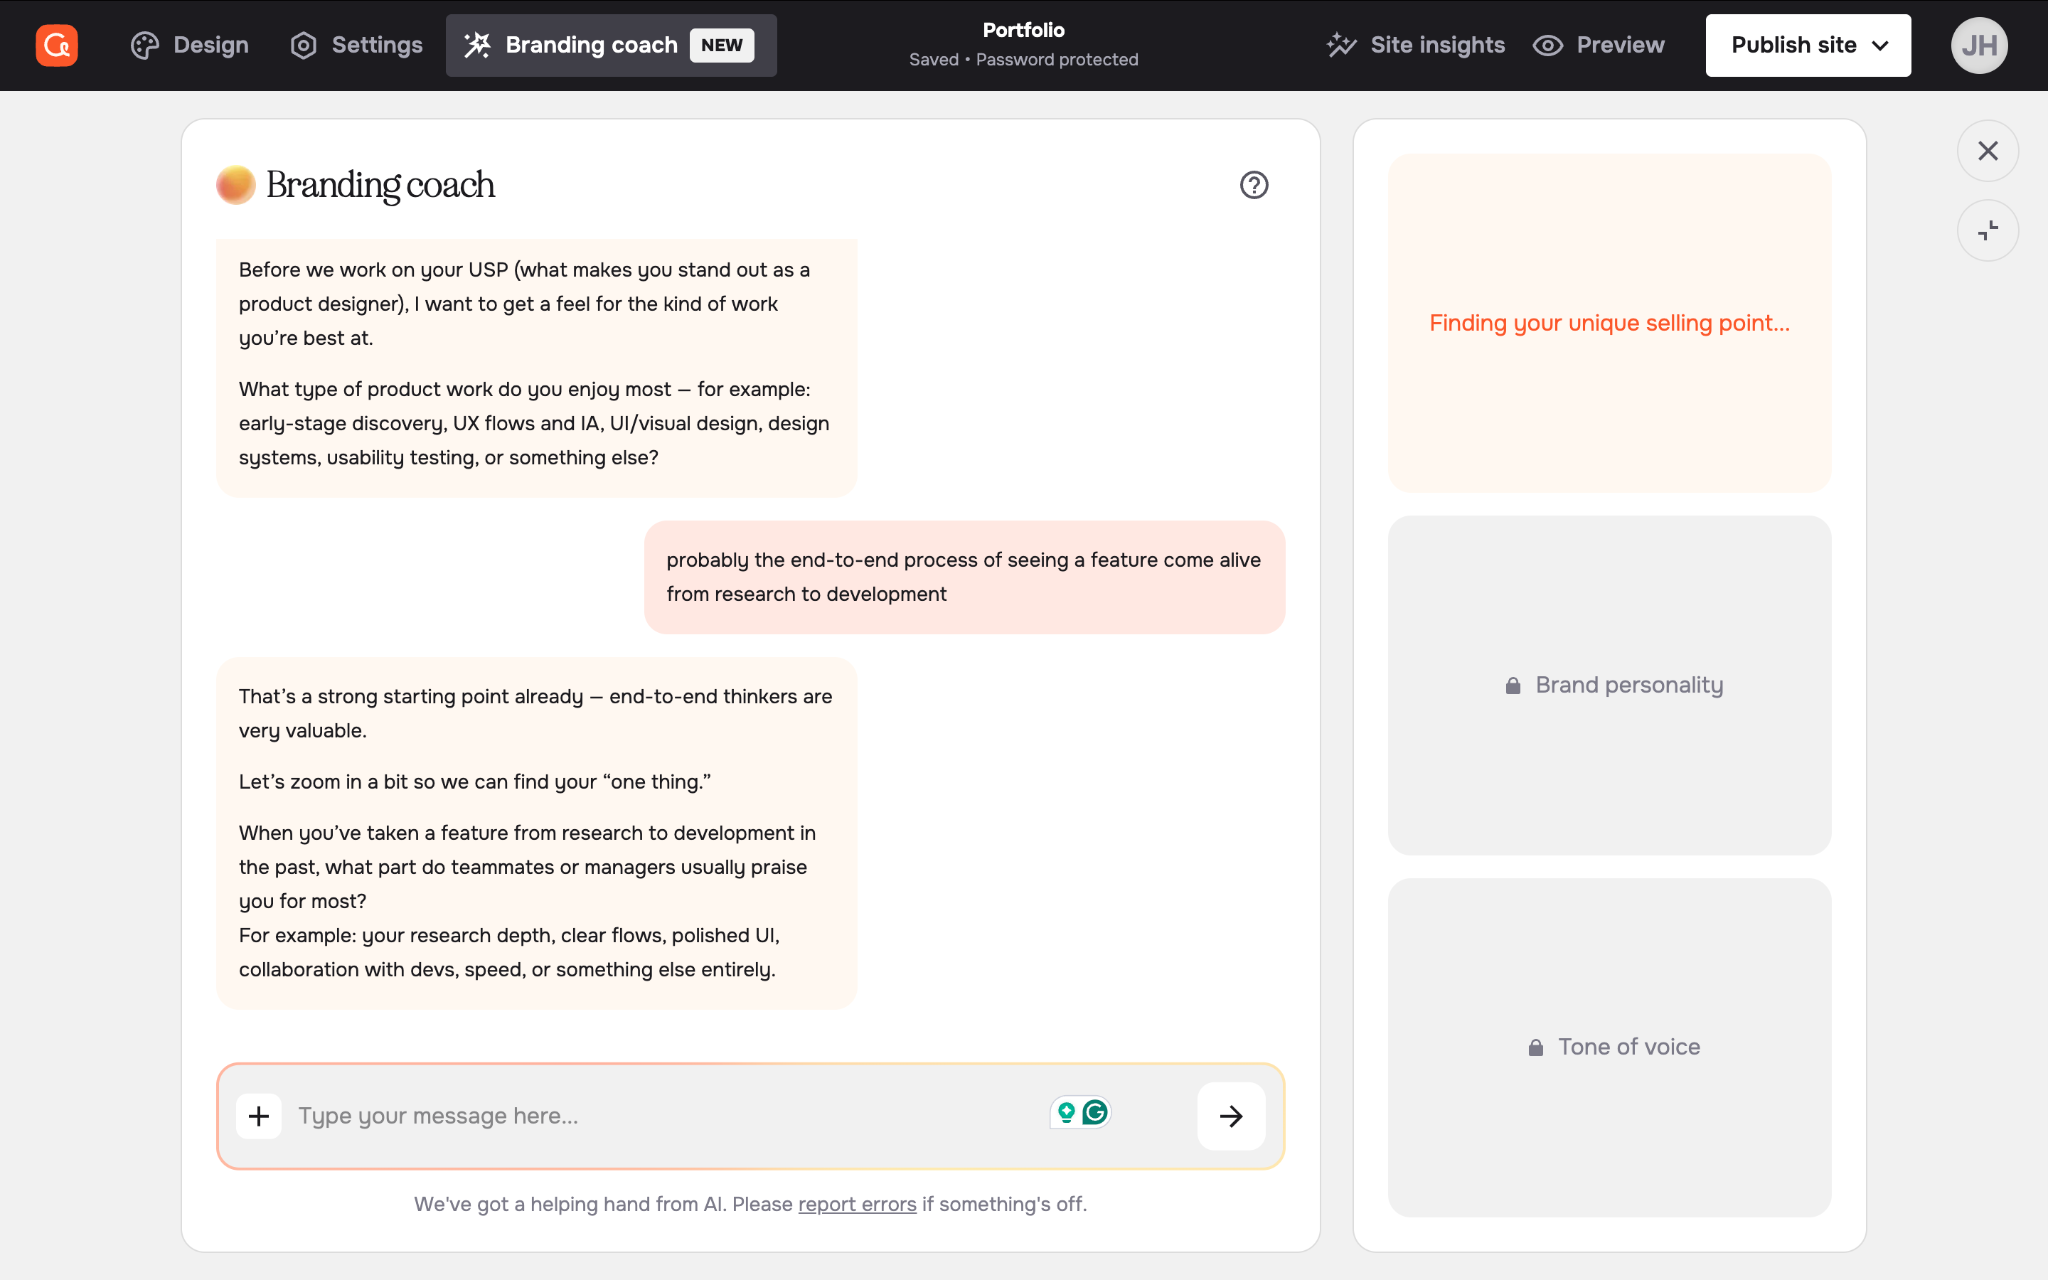Click the Branding coach help question mark
The image size is (2048, 1280).
[1255, 185]
